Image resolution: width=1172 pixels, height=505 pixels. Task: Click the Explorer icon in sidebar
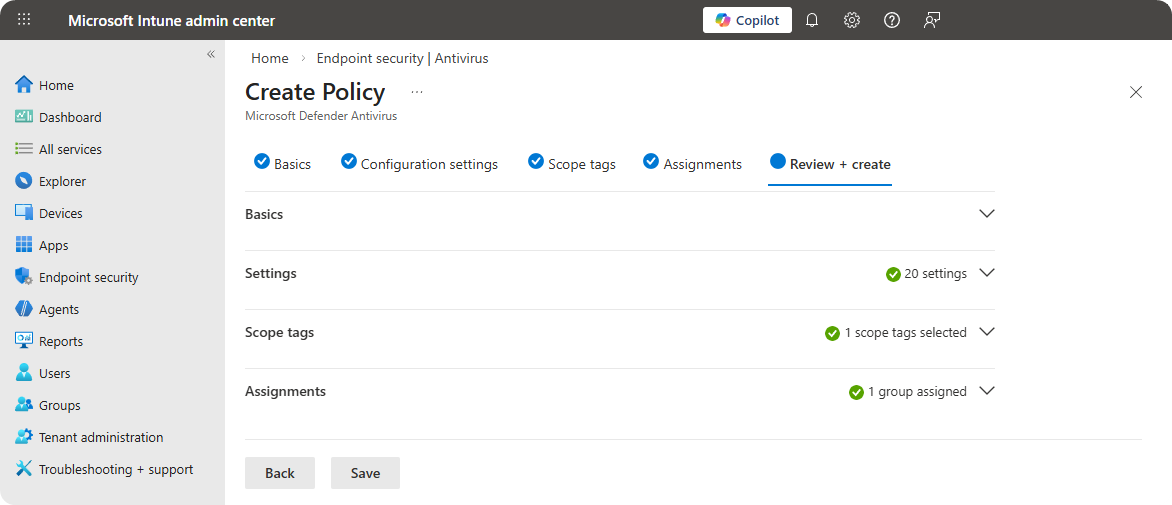tap(24, 181)
